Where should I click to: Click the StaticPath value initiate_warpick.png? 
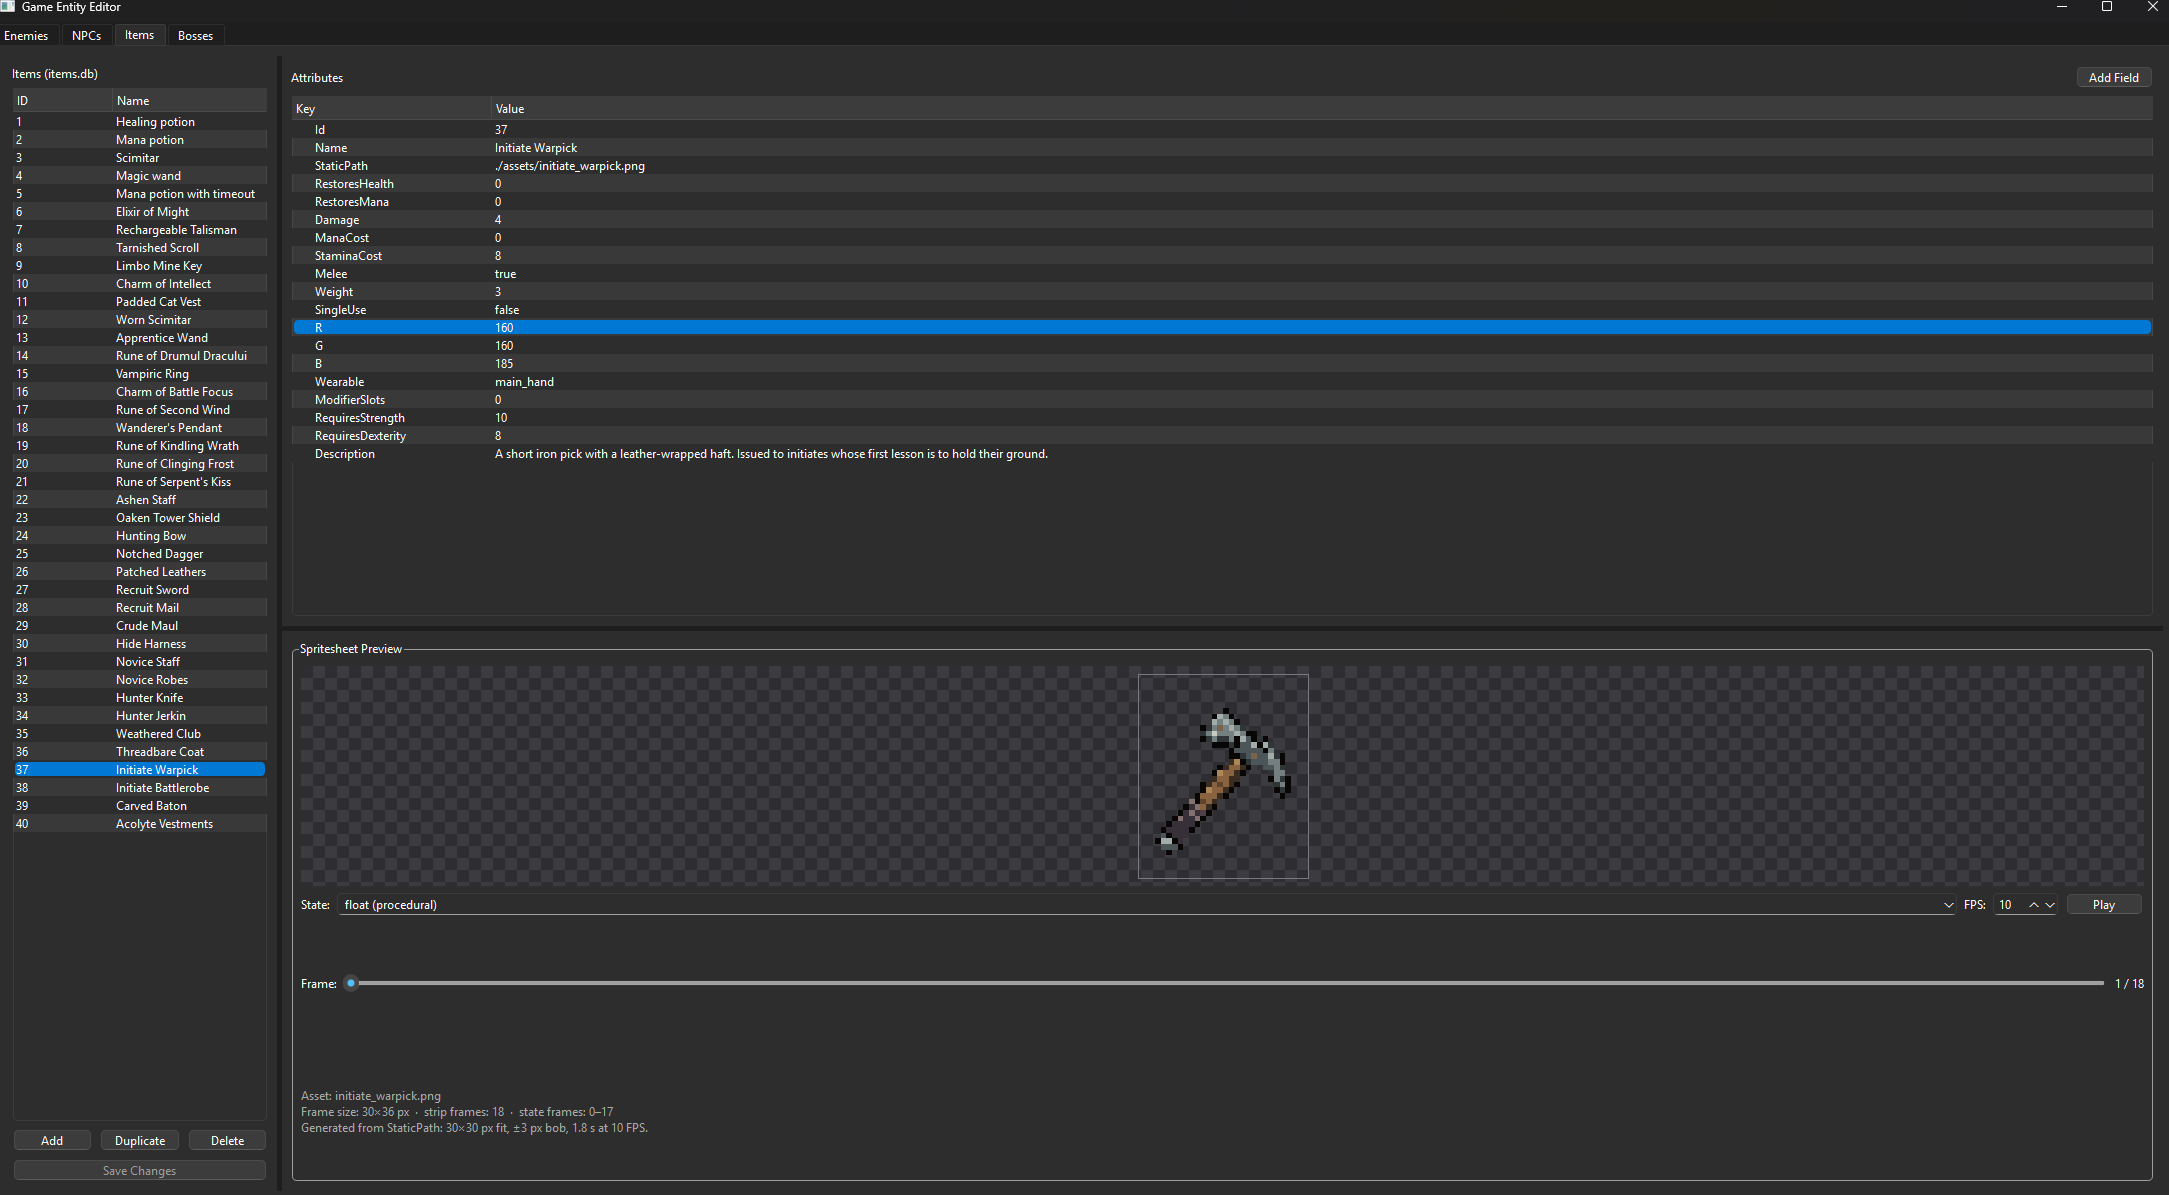coord(570,165)
